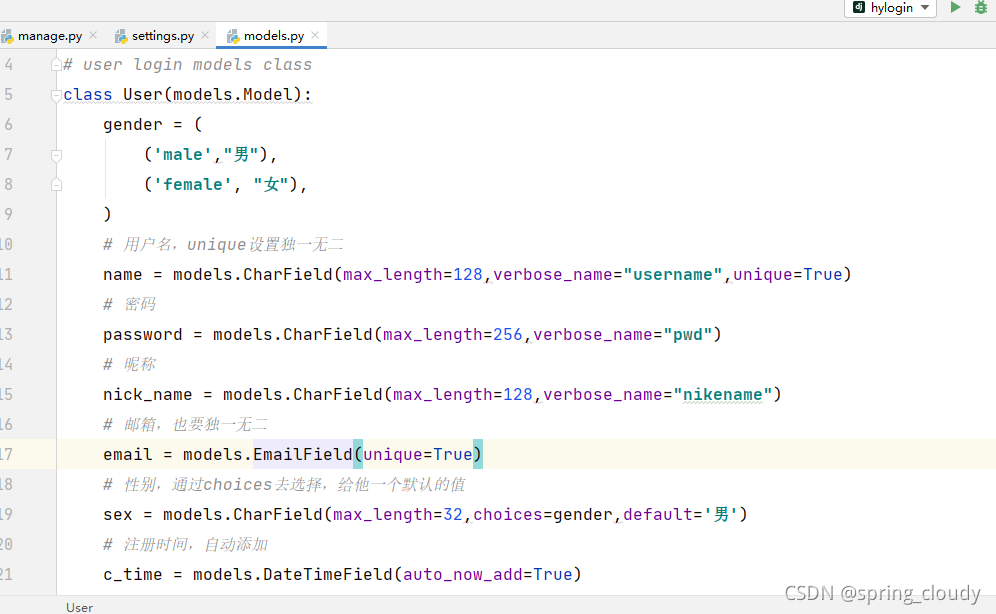The image size is (996, 614).
Task: Click line number 5 in the gutter
Action: click(x=8, y=95)
